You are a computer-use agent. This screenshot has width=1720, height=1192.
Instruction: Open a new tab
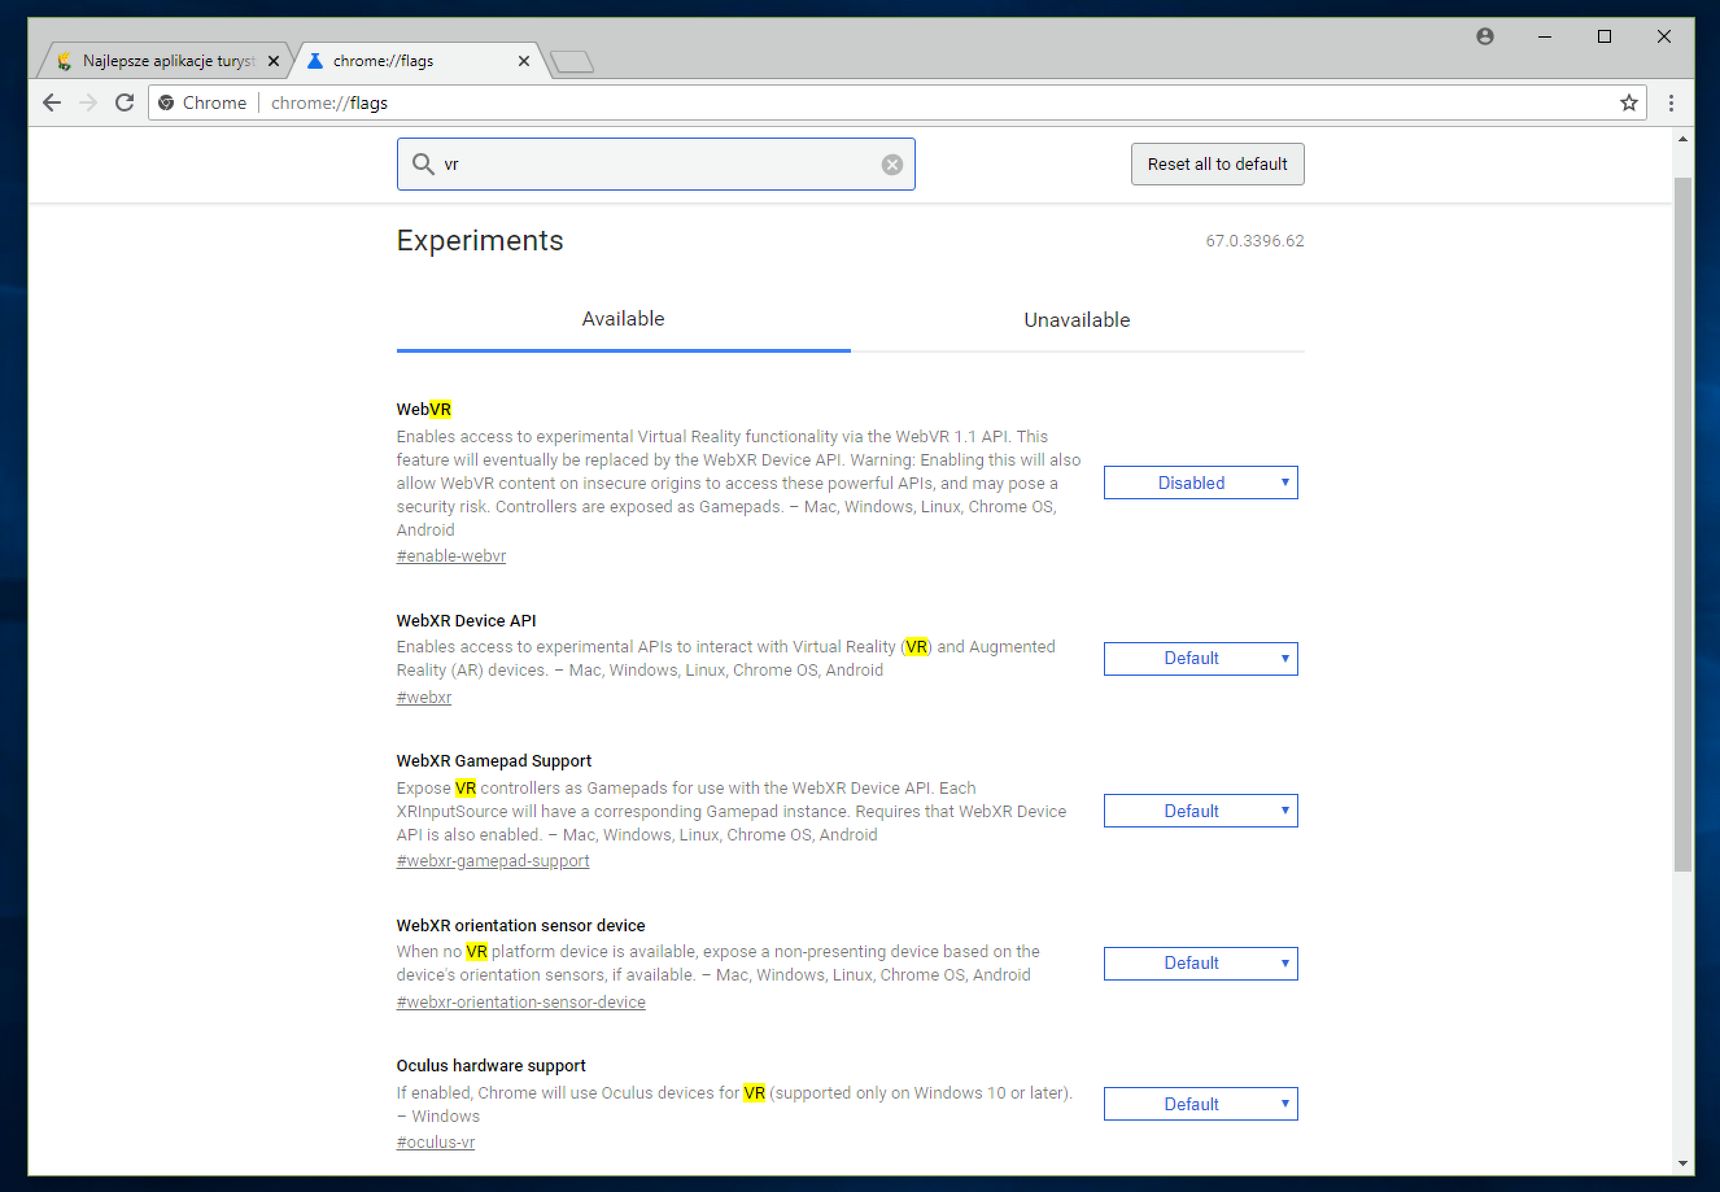572,62
